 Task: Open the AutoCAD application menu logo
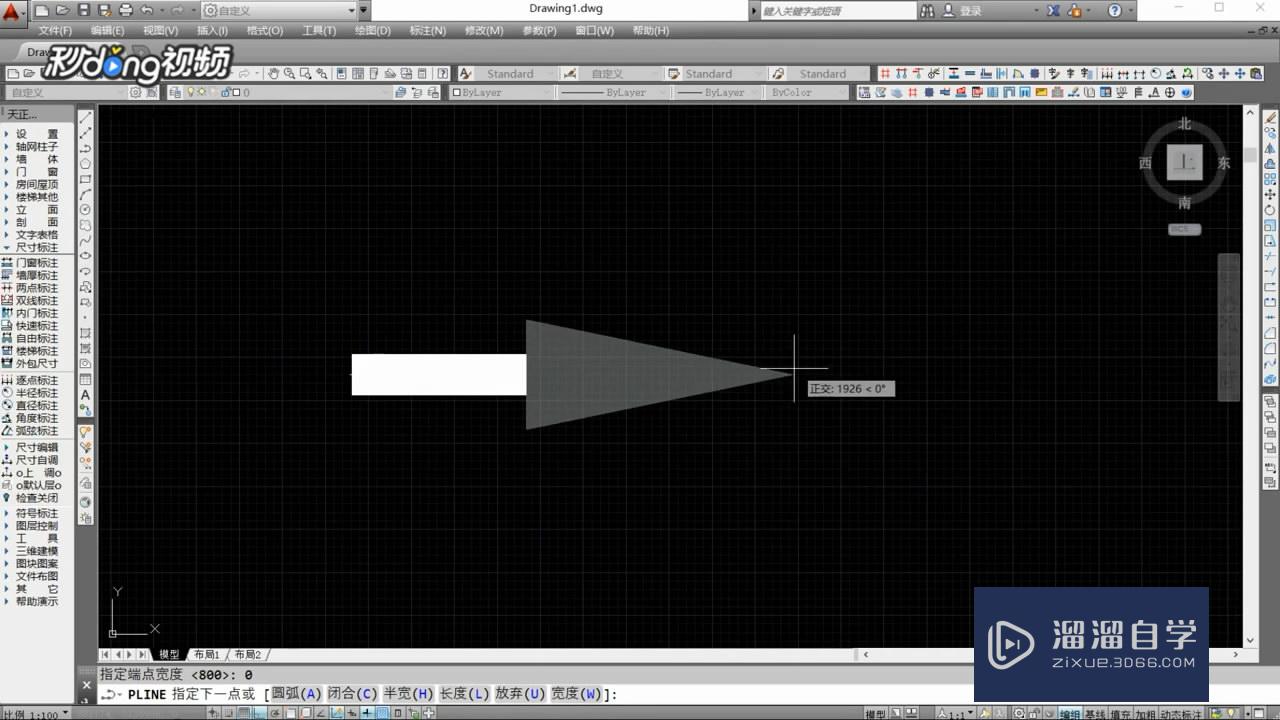point(13,14)
